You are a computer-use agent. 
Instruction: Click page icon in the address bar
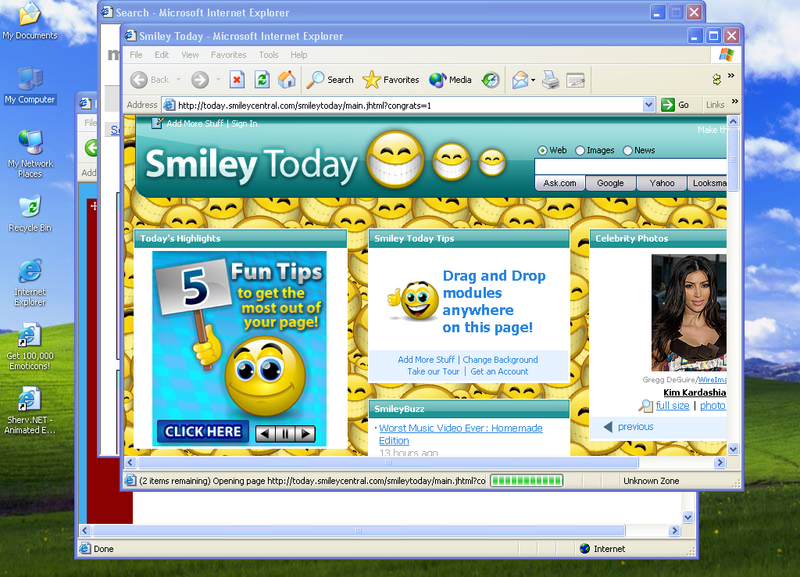point(169,105)
